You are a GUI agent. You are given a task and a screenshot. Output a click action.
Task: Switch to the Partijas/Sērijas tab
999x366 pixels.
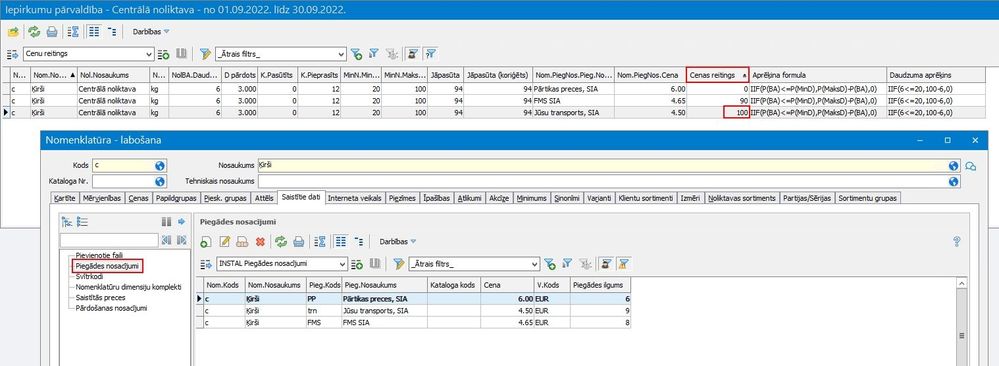click(x=808, y=198)
